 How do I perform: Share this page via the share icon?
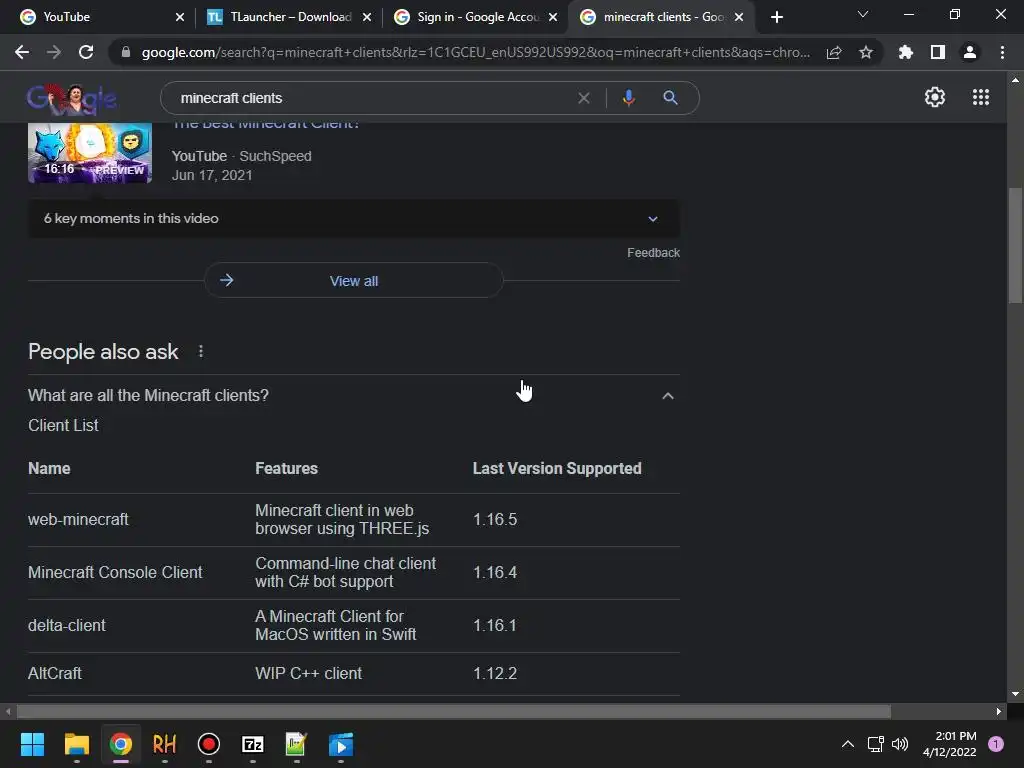tap(834, 52)
